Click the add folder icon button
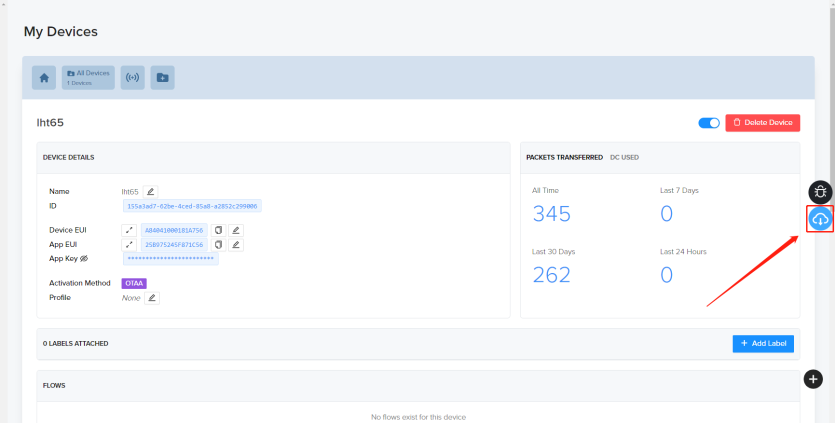The height and width of the screenshot is (423, 835). (x=162, y=78)
